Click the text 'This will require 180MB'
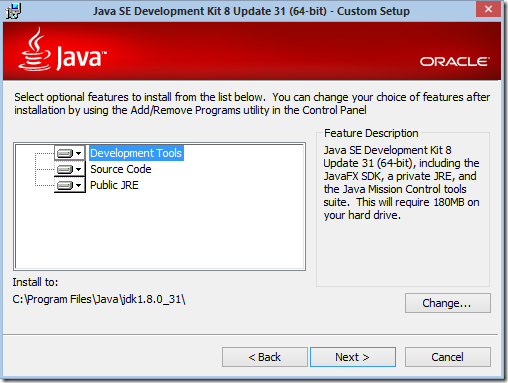This screenshot has width=508, height=383. click(x=410, y=202)
